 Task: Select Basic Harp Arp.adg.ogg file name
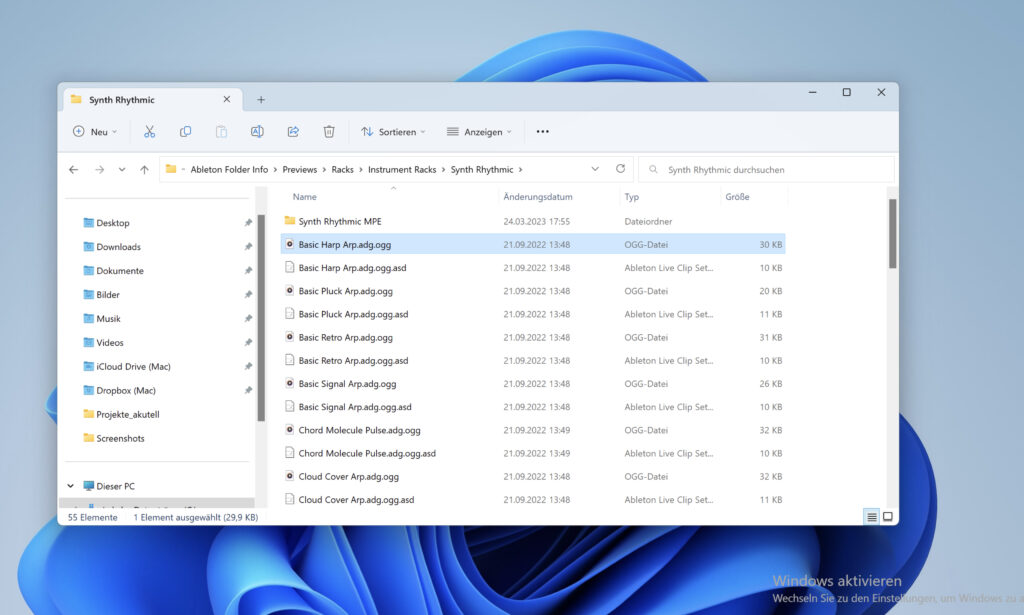[345, 244]
